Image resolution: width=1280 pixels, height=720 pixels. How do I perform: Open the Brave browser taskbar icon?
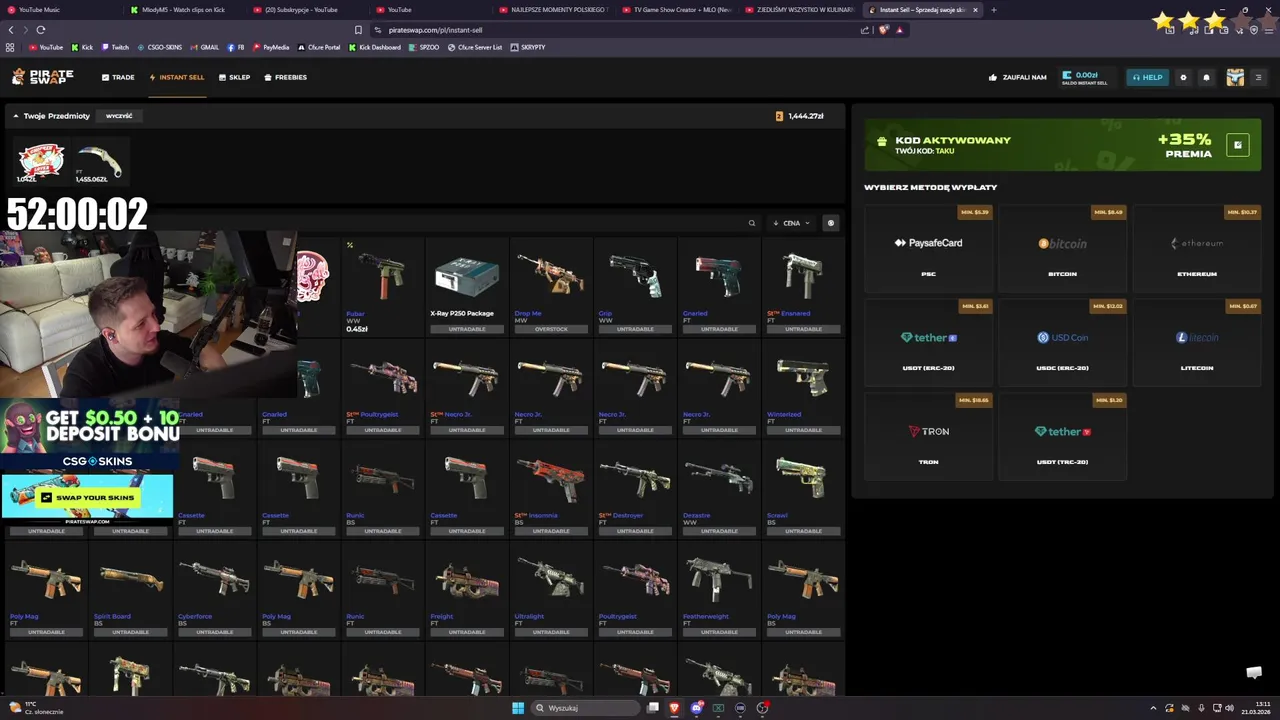click(674, 708)
